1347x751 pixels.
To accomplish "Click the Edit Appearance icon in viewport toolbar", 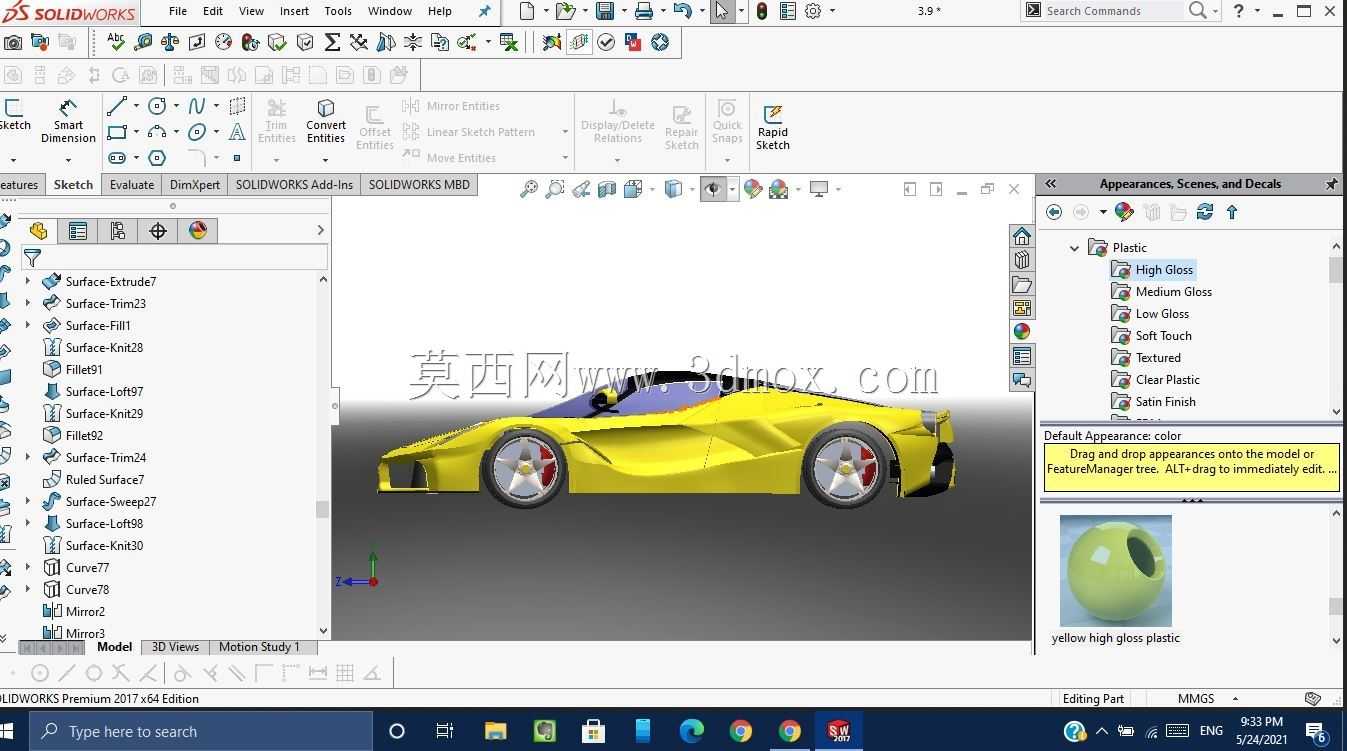I will click(753, 189).
